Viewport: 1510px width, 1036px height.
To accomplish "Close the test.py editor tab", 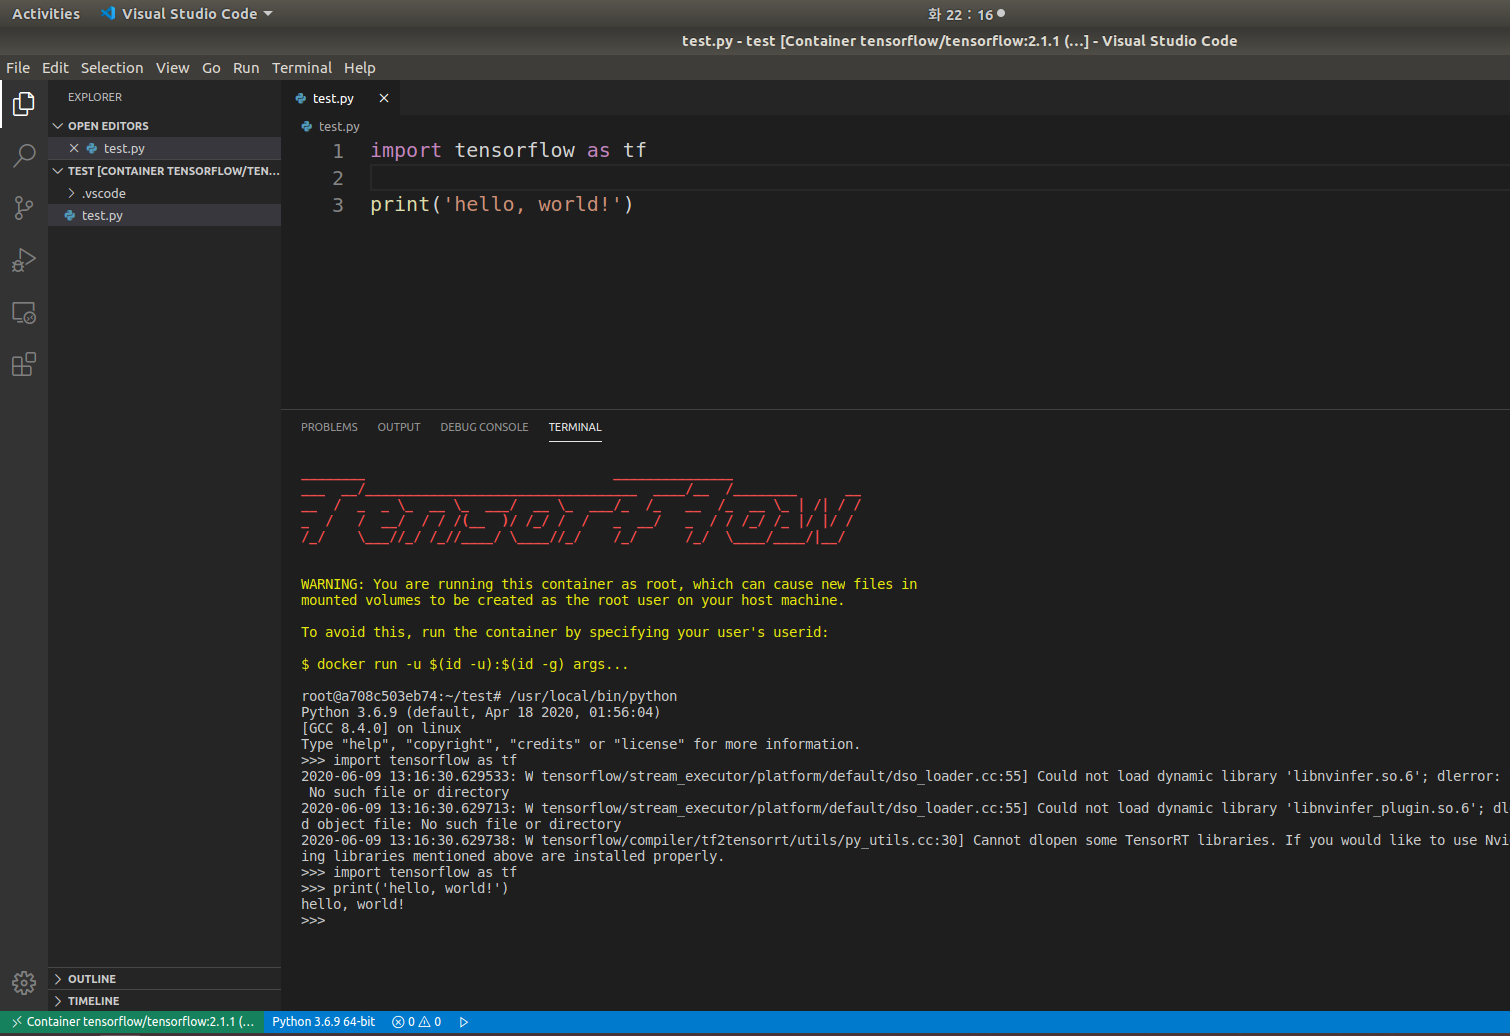I will click(x=384, y=98).
